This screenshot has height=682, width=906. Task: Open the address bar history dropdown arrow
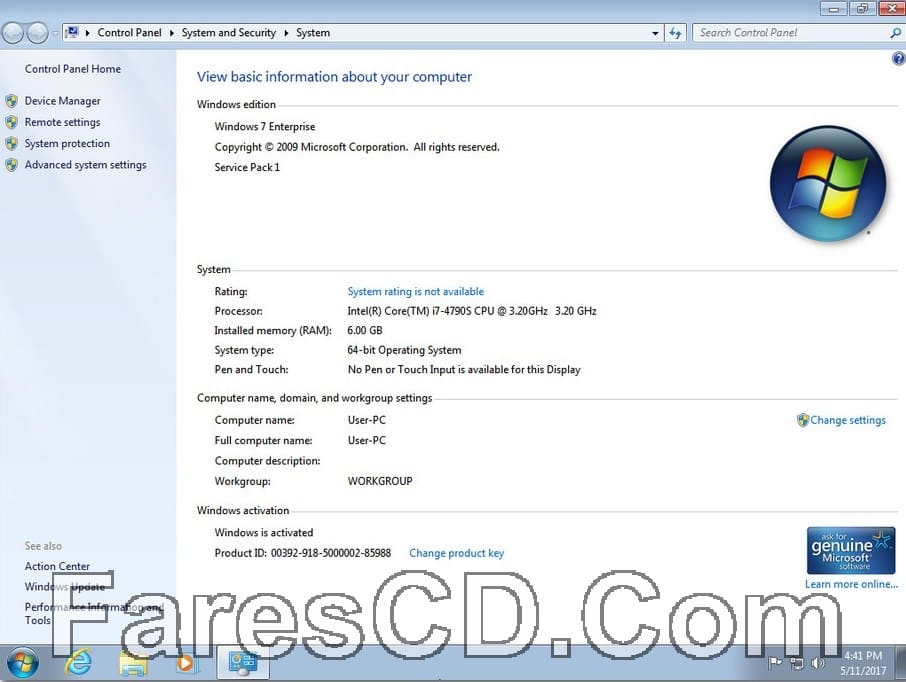click(x=655, y=34)
